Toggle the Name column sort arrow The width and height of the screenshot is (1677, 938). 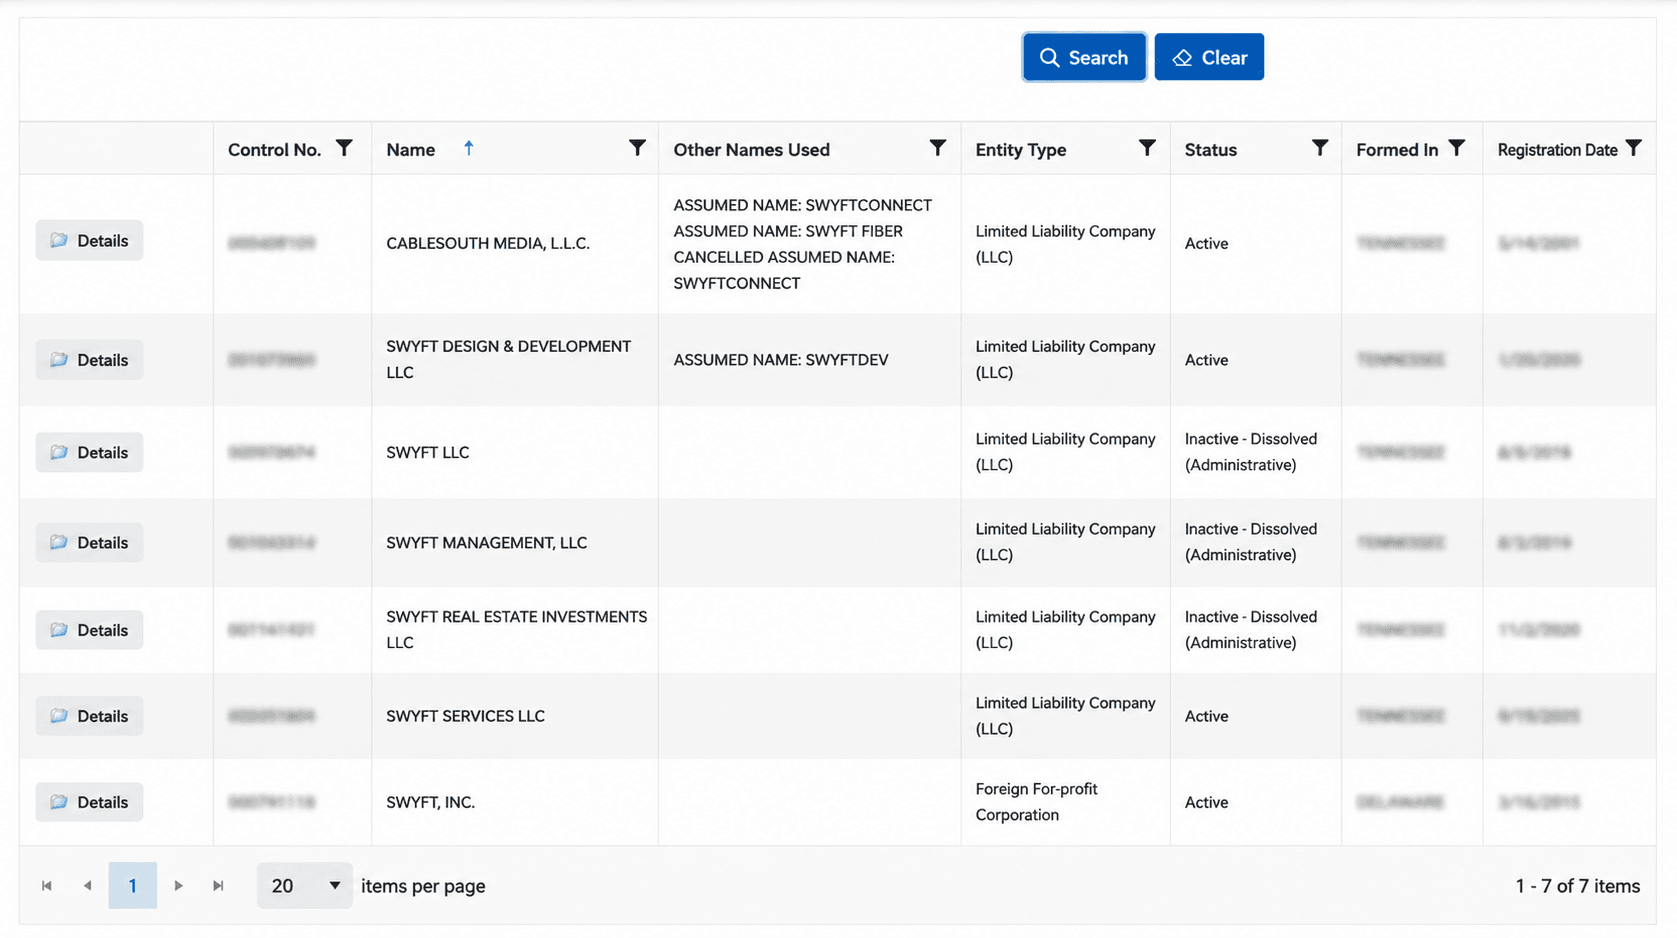[x=468, y=148]
